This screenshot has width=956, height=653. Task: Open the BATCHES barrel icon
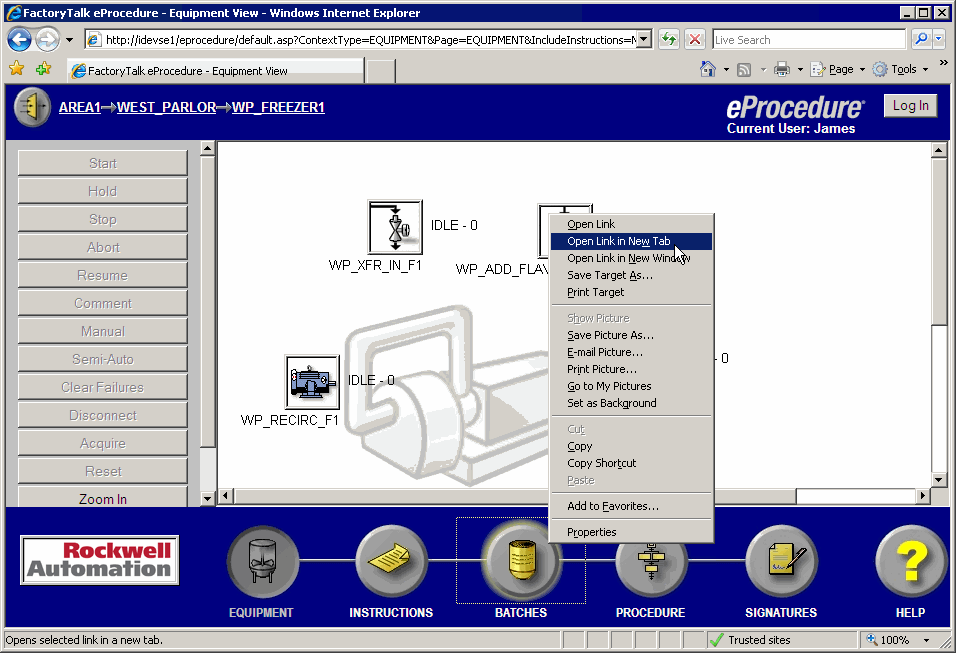point(521,561)
